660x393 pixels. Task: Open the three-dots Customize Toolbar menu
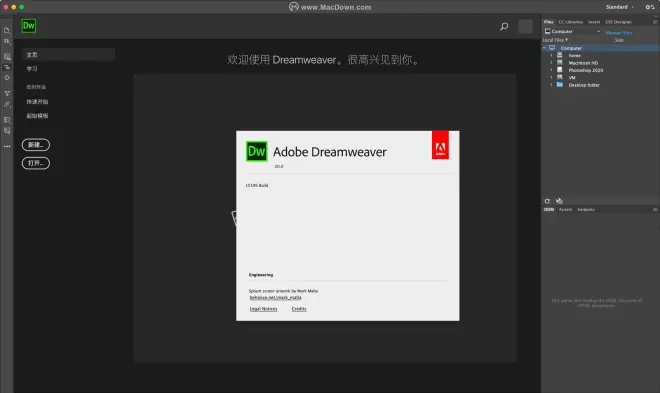coord(7,146)
